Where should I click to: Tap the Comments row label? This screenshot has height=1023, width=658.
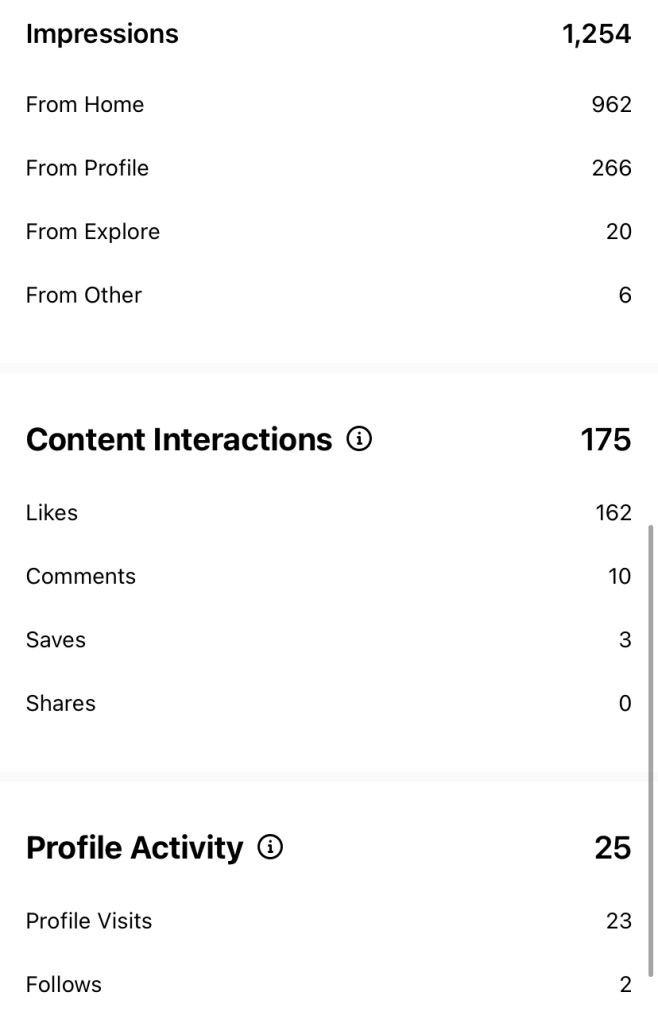coord(81,576)
